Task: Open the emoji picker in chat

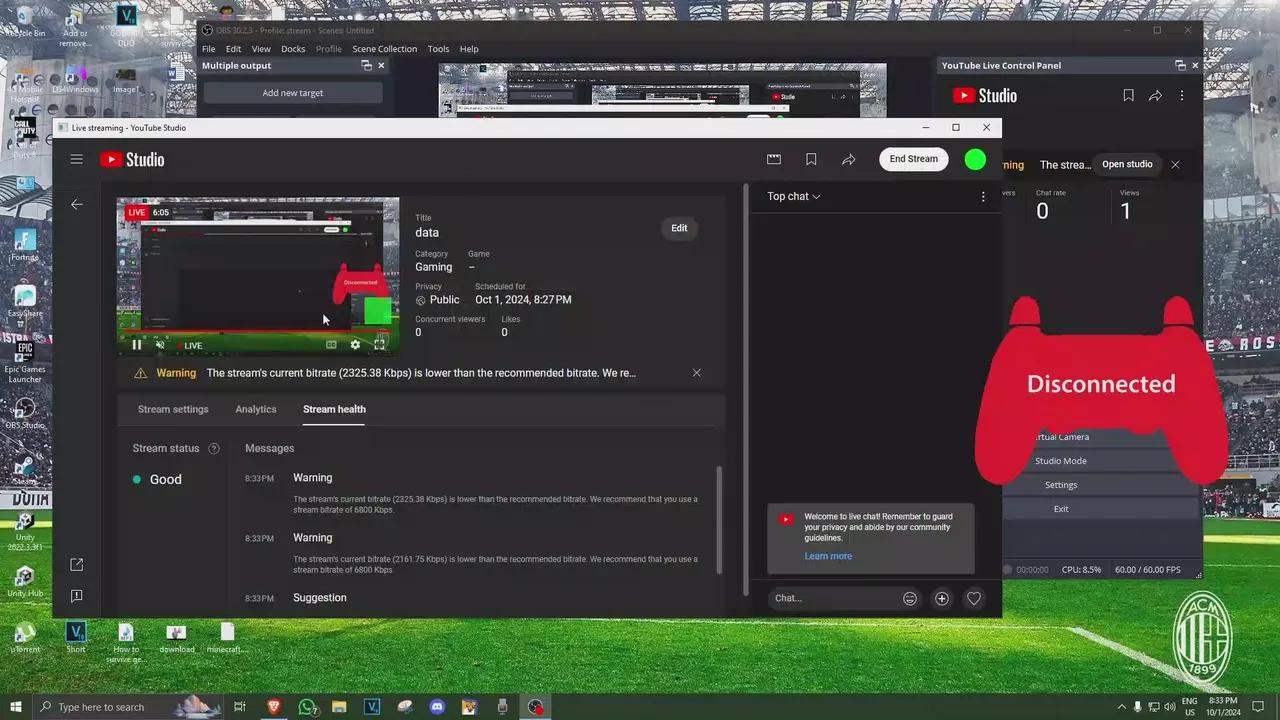Action: coord(910,598)
